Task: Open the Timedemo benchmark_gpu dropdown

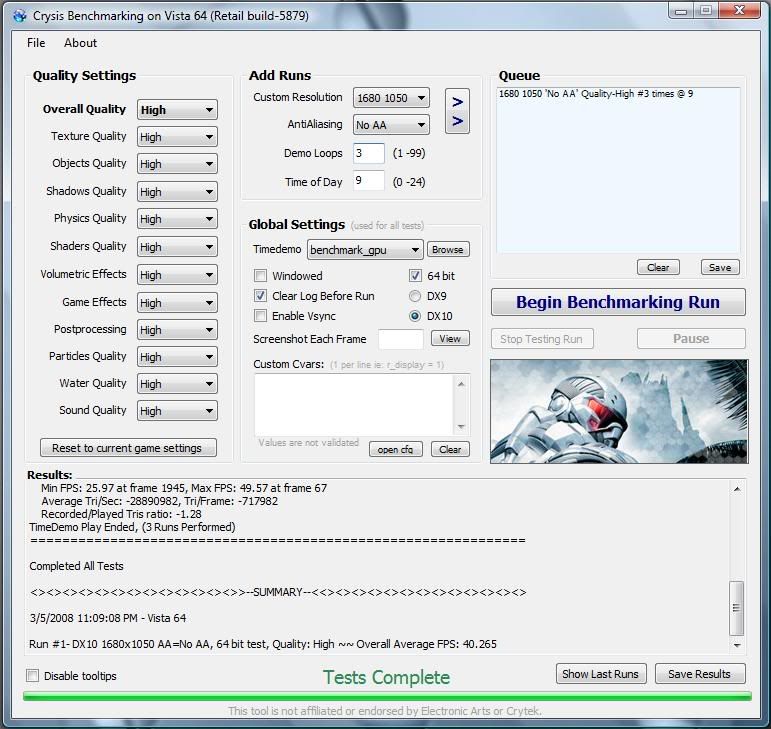Action: pos(365,250)
